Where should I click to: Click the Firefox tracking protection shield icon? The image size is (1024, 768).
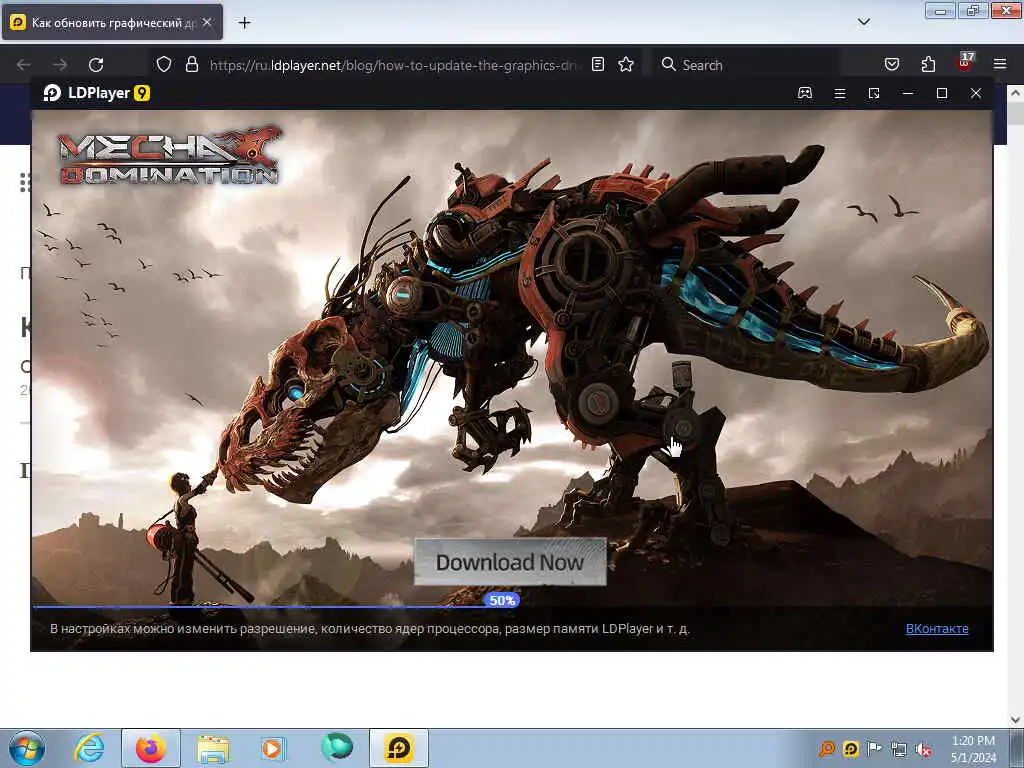(164, 64)
